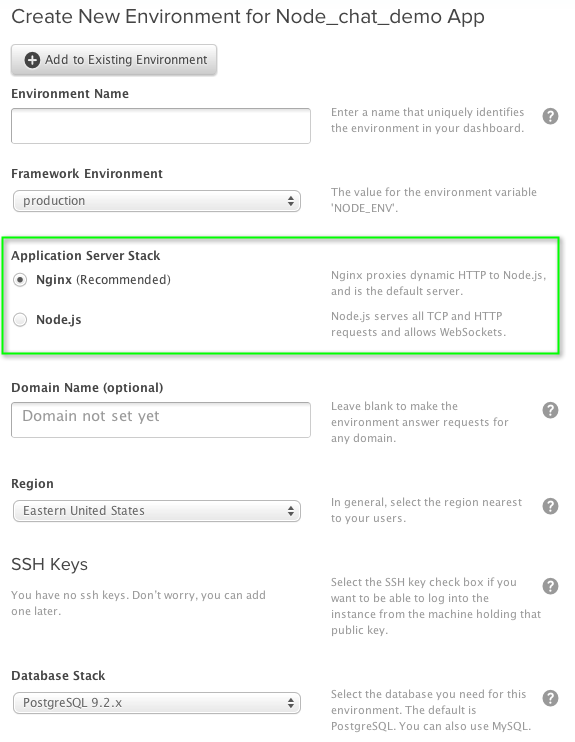Click 'select the region nearest' hint text
575x742 pixels.
pyautogui.click(x=426, y=510)
